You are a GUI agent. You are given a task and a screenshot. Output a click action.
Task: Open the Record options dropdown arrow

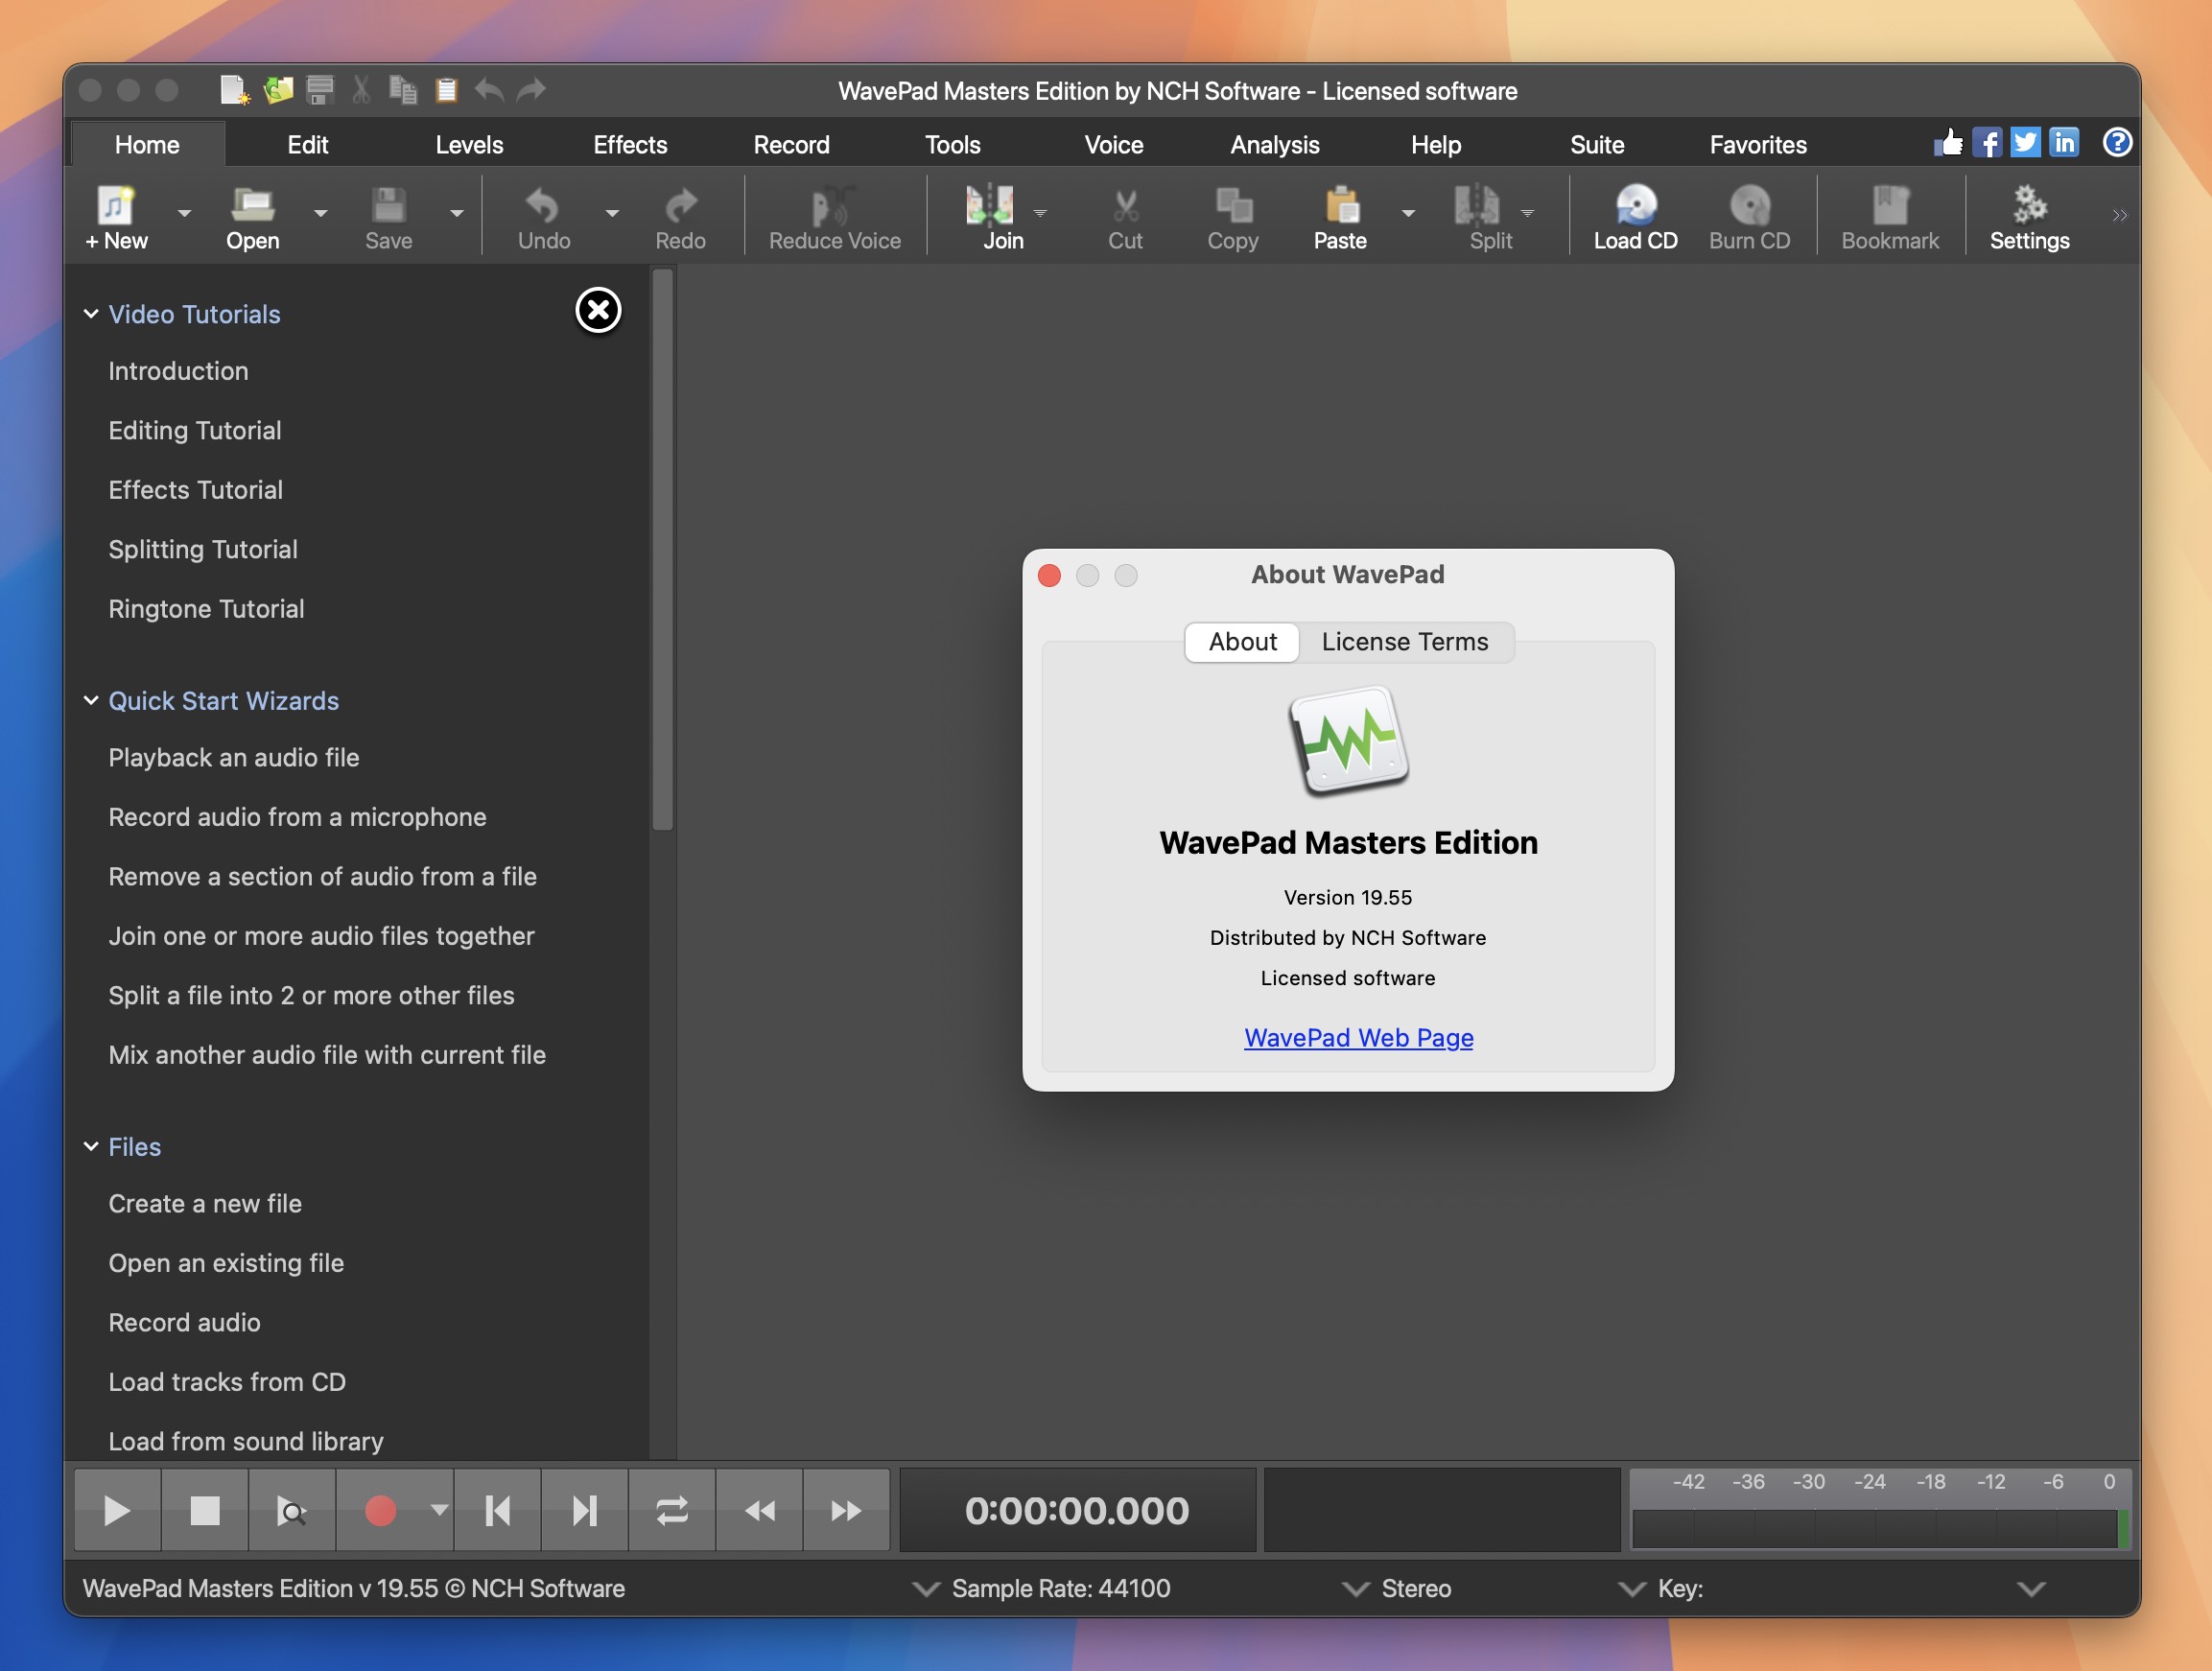(439, 1509)
